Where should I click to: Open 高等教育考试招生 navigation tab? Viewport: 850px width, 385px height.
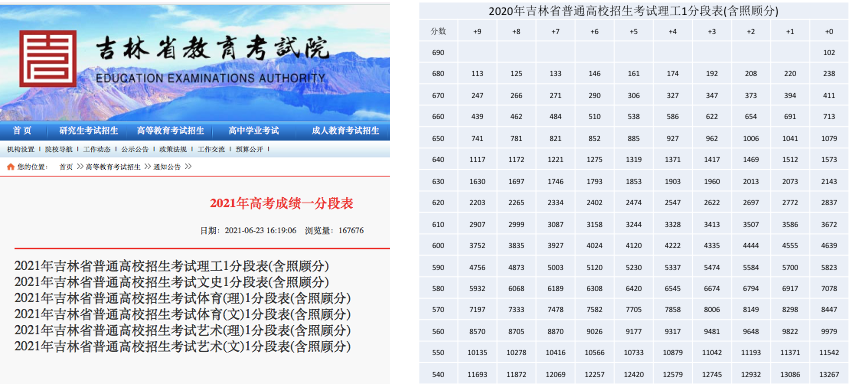170,131
